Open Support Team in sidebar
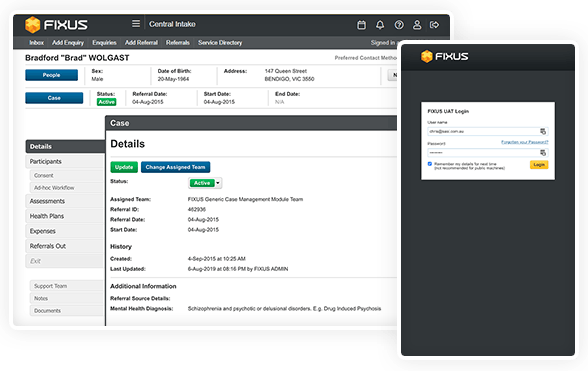 (67, 286)
